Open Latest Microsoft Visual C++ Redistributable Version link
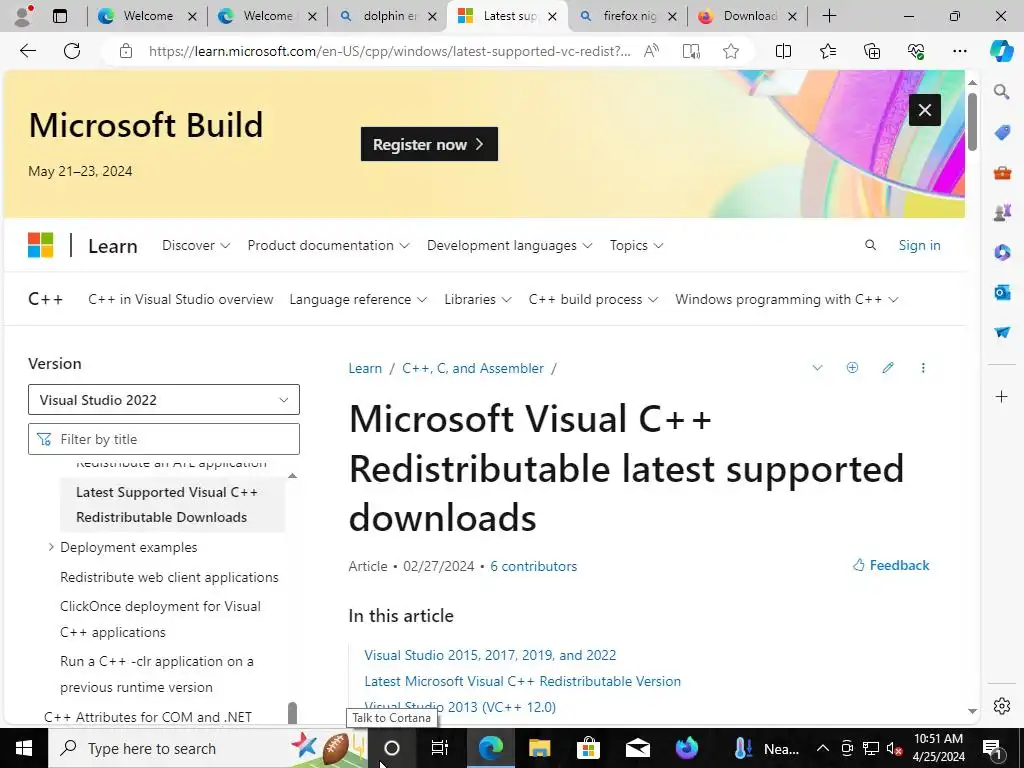Image resolution: width=1024 pixels, height=768 pixels. click(x=522, y=680)
